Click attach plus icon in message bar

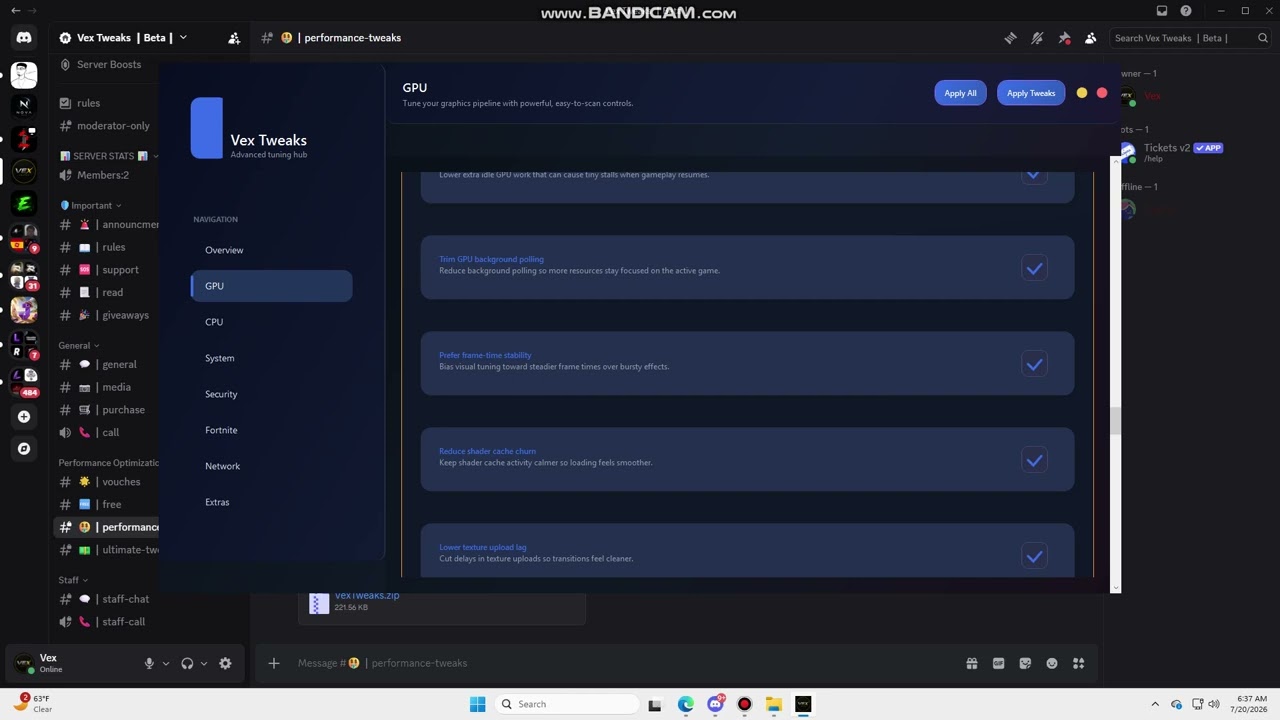[273, 663]
